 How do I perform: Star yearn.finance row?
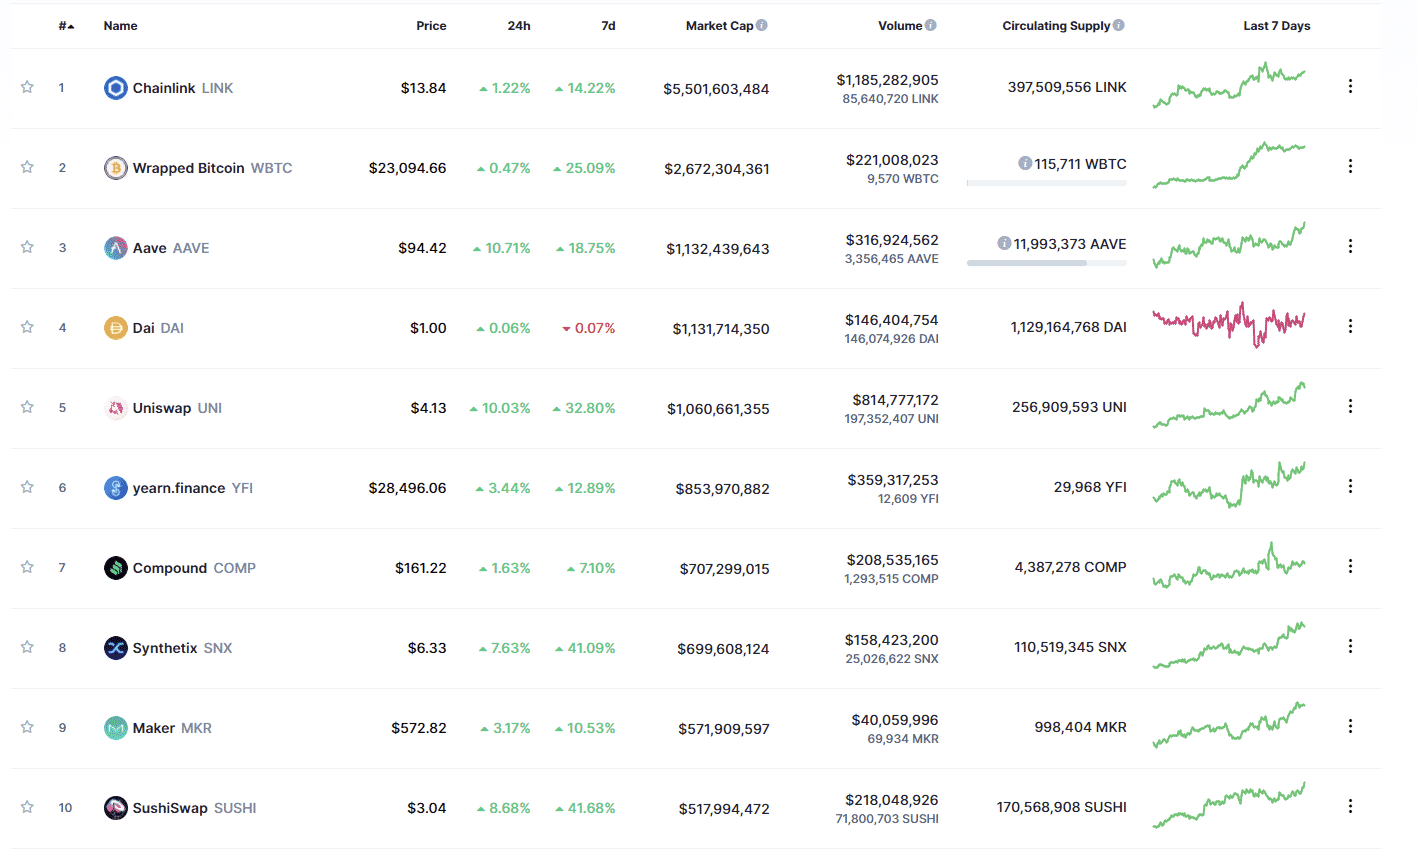click(x=27, y=487)
